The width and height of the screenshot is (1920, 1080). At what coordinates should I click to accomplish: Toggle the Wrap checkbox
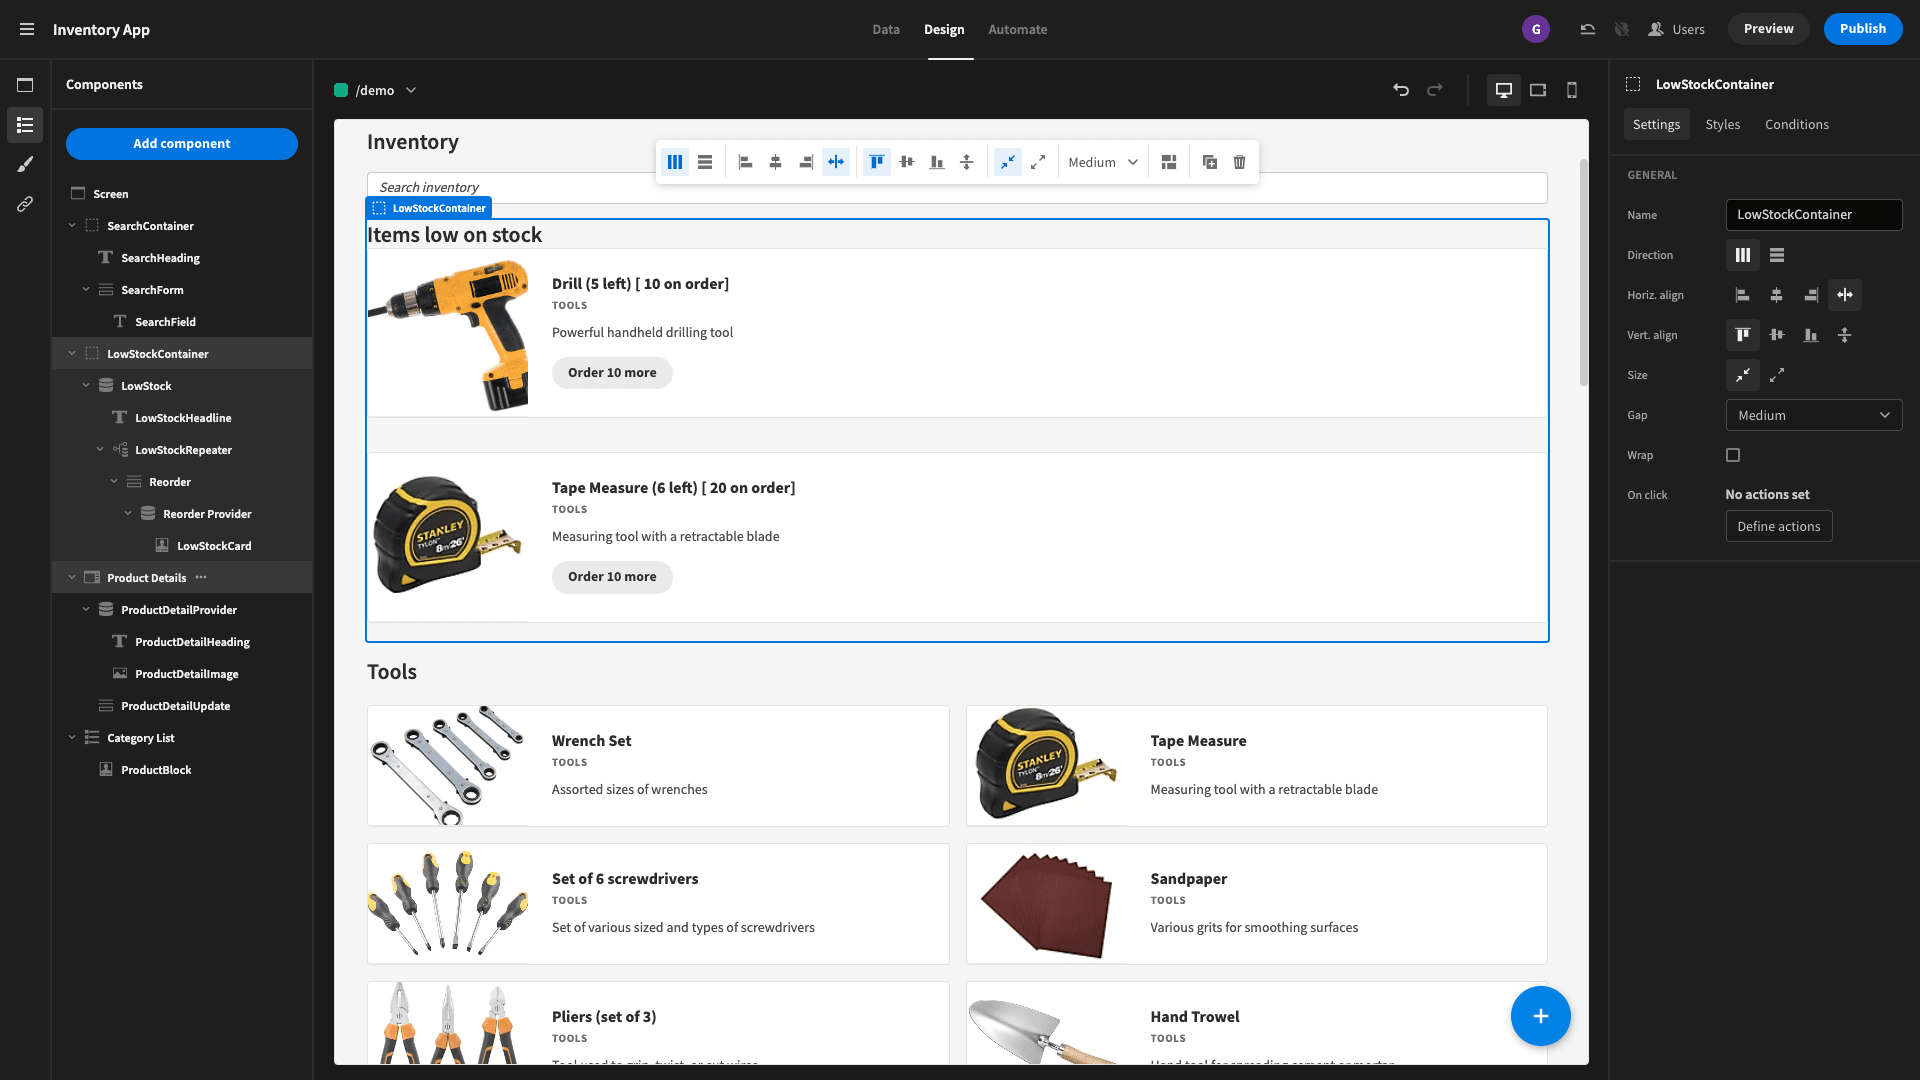point(1733,454)
